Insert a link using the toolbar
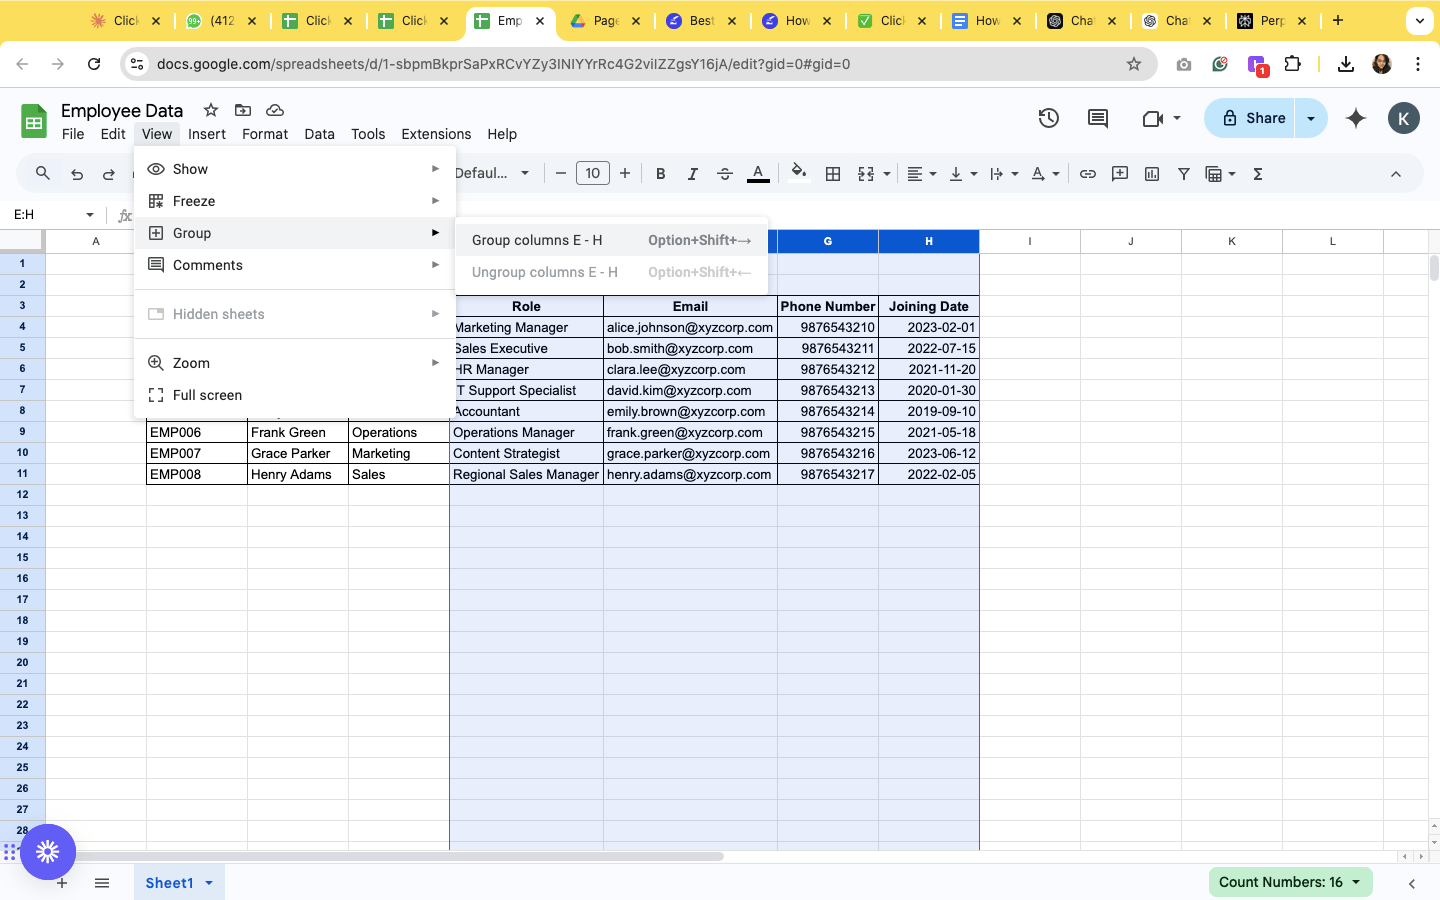The width and height of the screenshot is (1440, 900). pos(1087,173)
